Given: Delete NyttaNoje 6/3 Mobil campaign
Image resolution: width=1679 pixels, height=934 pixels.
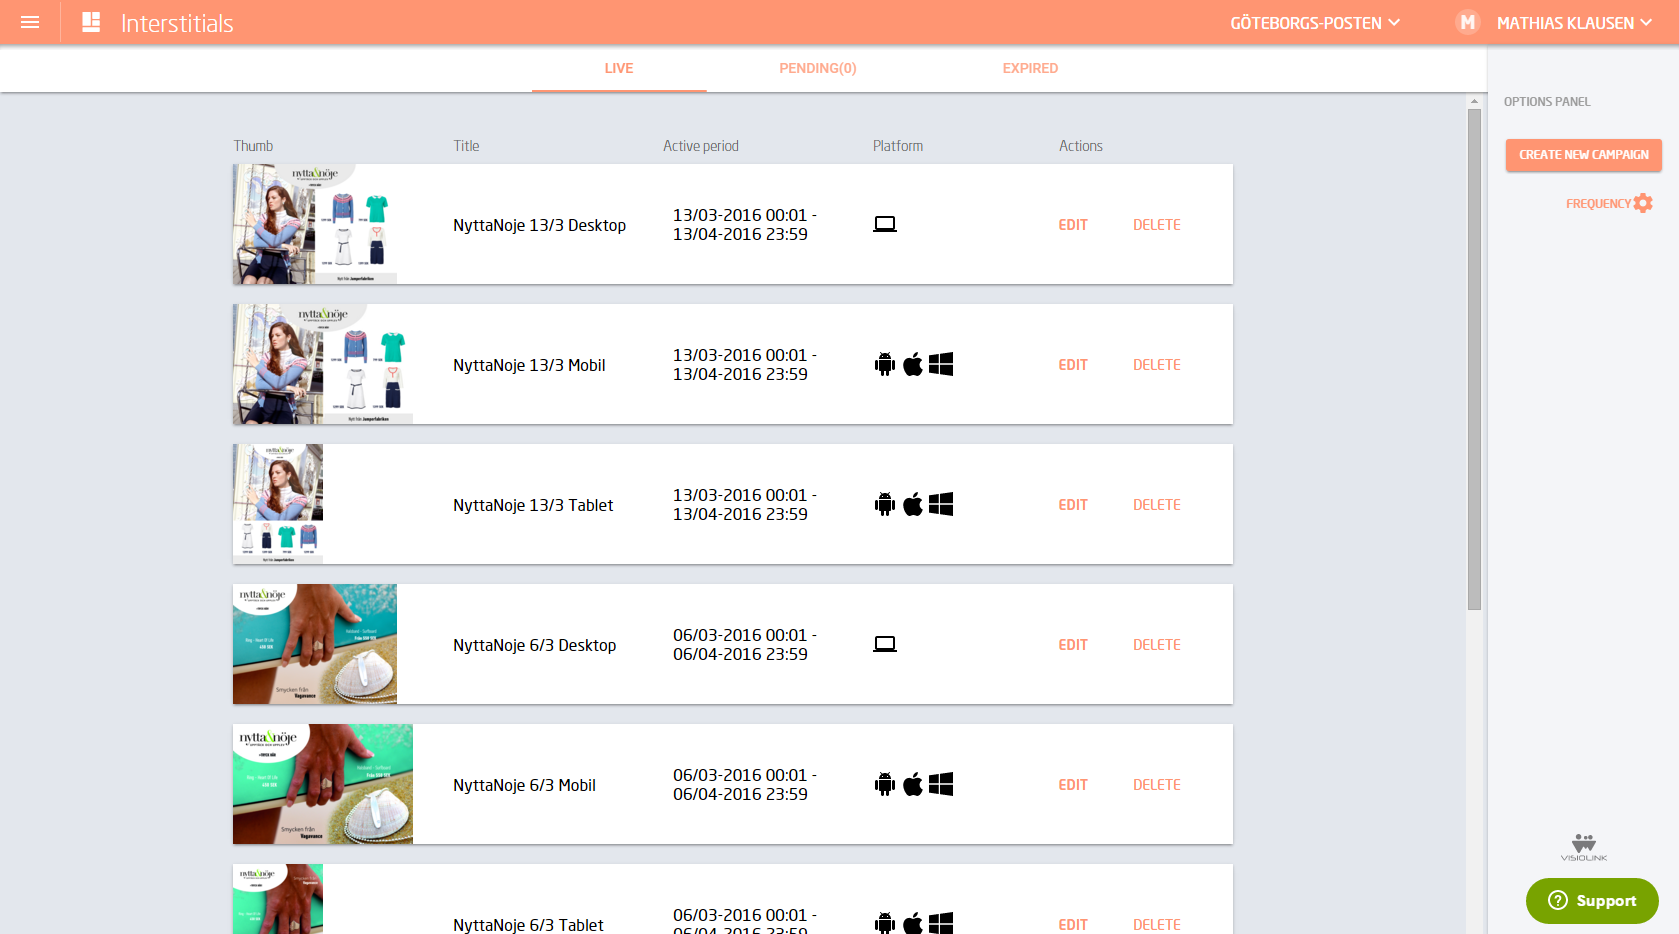Looking at the screenshot, I should coord(1157,785).
